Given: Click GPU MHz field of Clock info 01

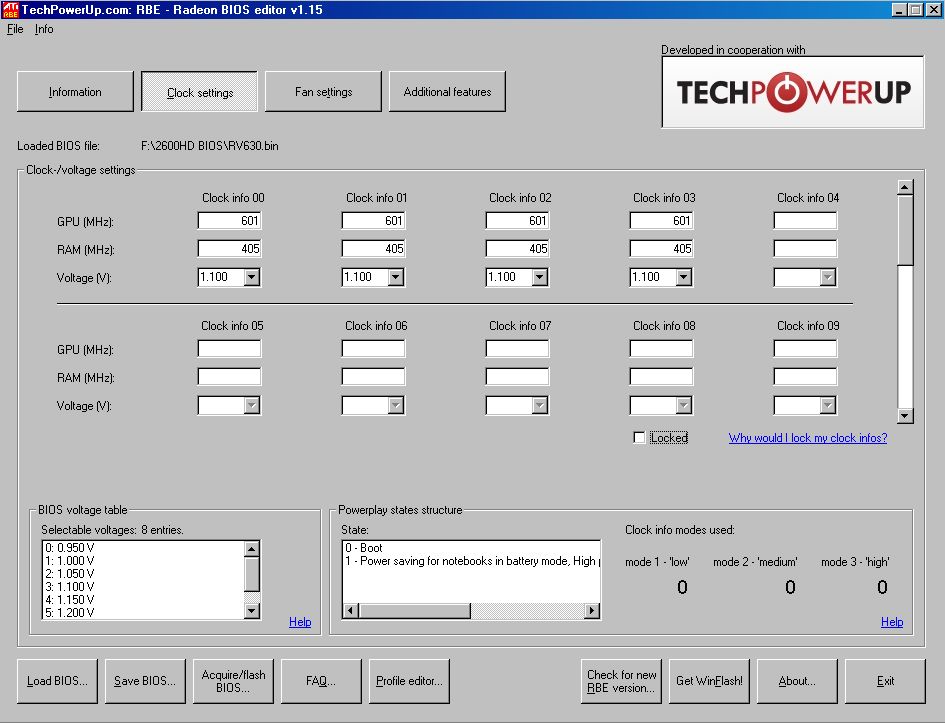Looking at the screenshot, I should pyautogui.click(x=373, y=221).
